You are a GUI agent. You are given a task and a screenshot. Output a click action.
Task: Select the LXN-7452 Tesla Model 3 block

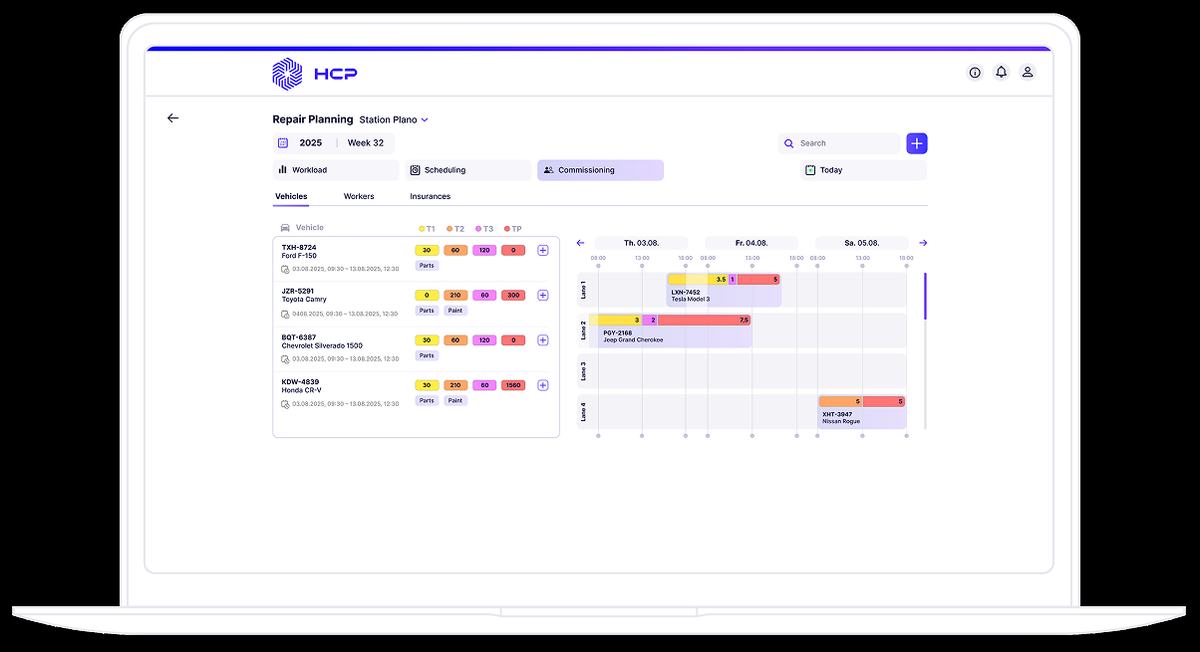724,290
